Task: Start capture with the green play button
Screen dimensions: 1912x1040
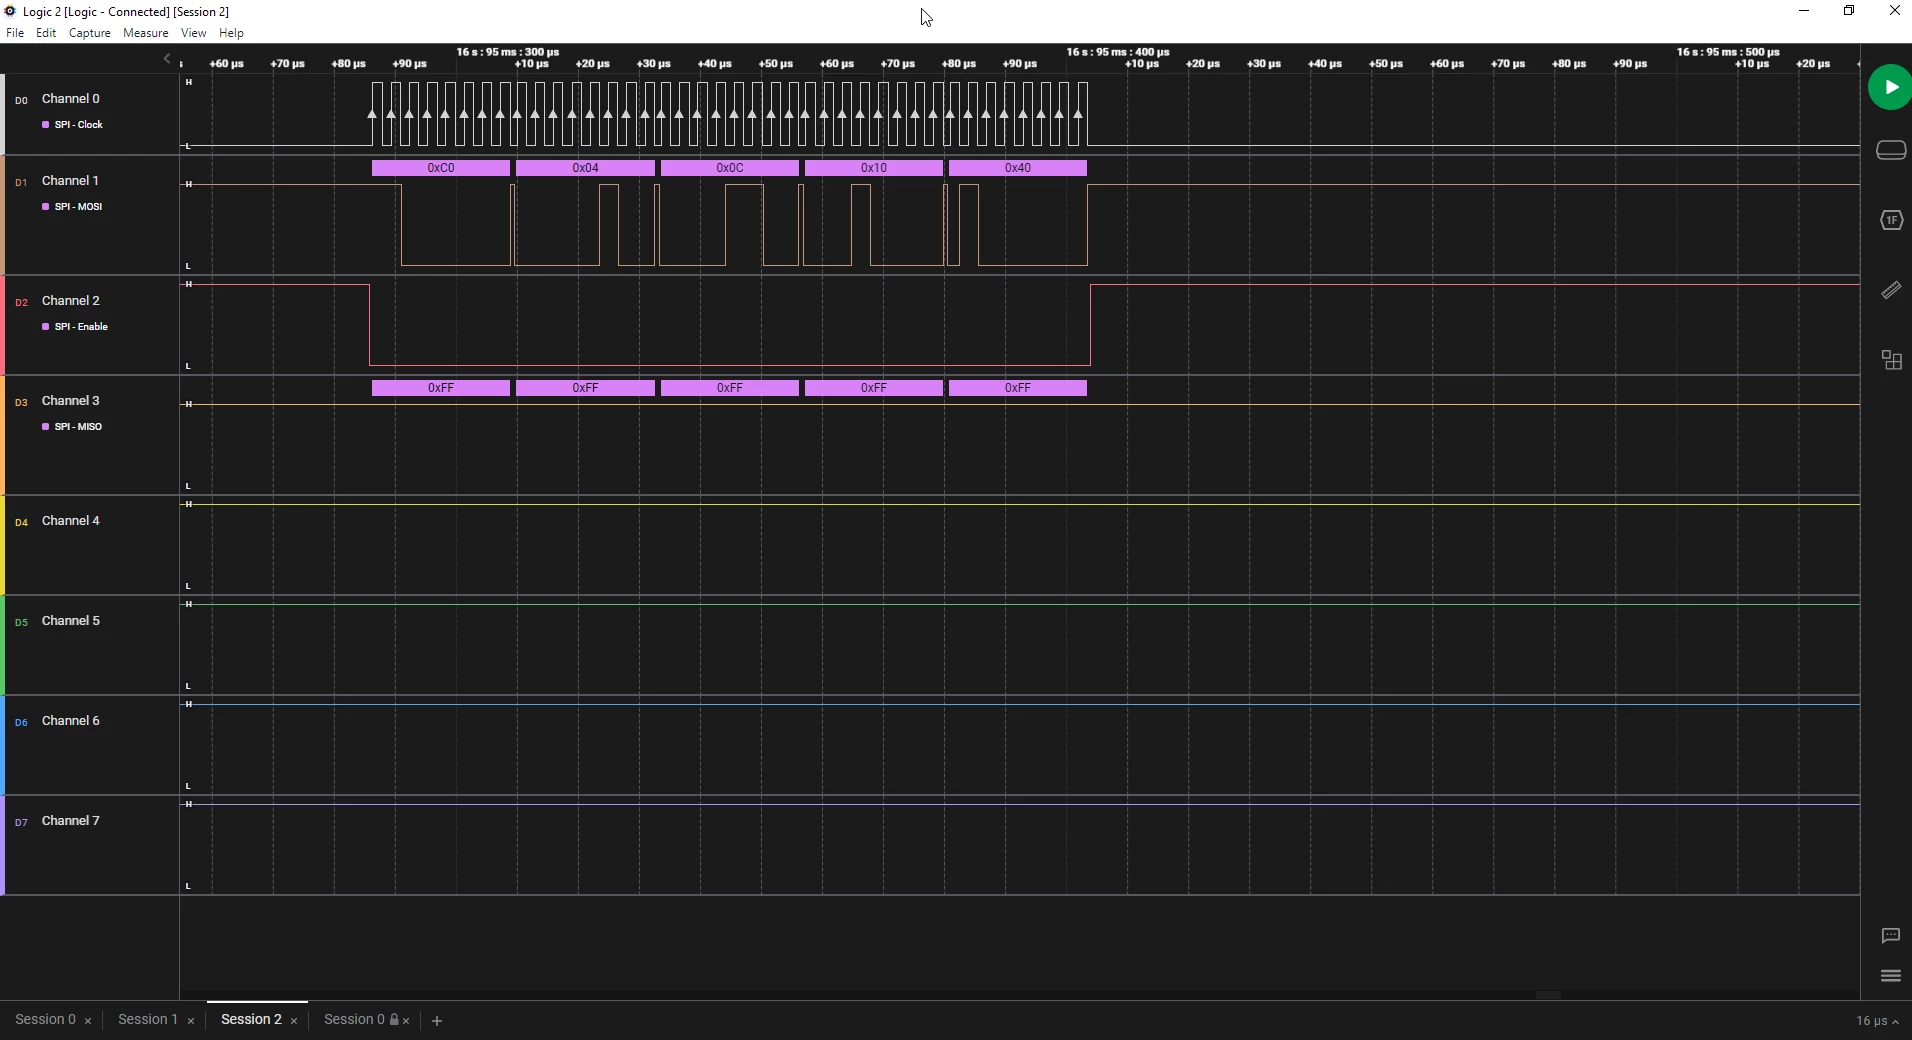Action: coord(1890,88)
